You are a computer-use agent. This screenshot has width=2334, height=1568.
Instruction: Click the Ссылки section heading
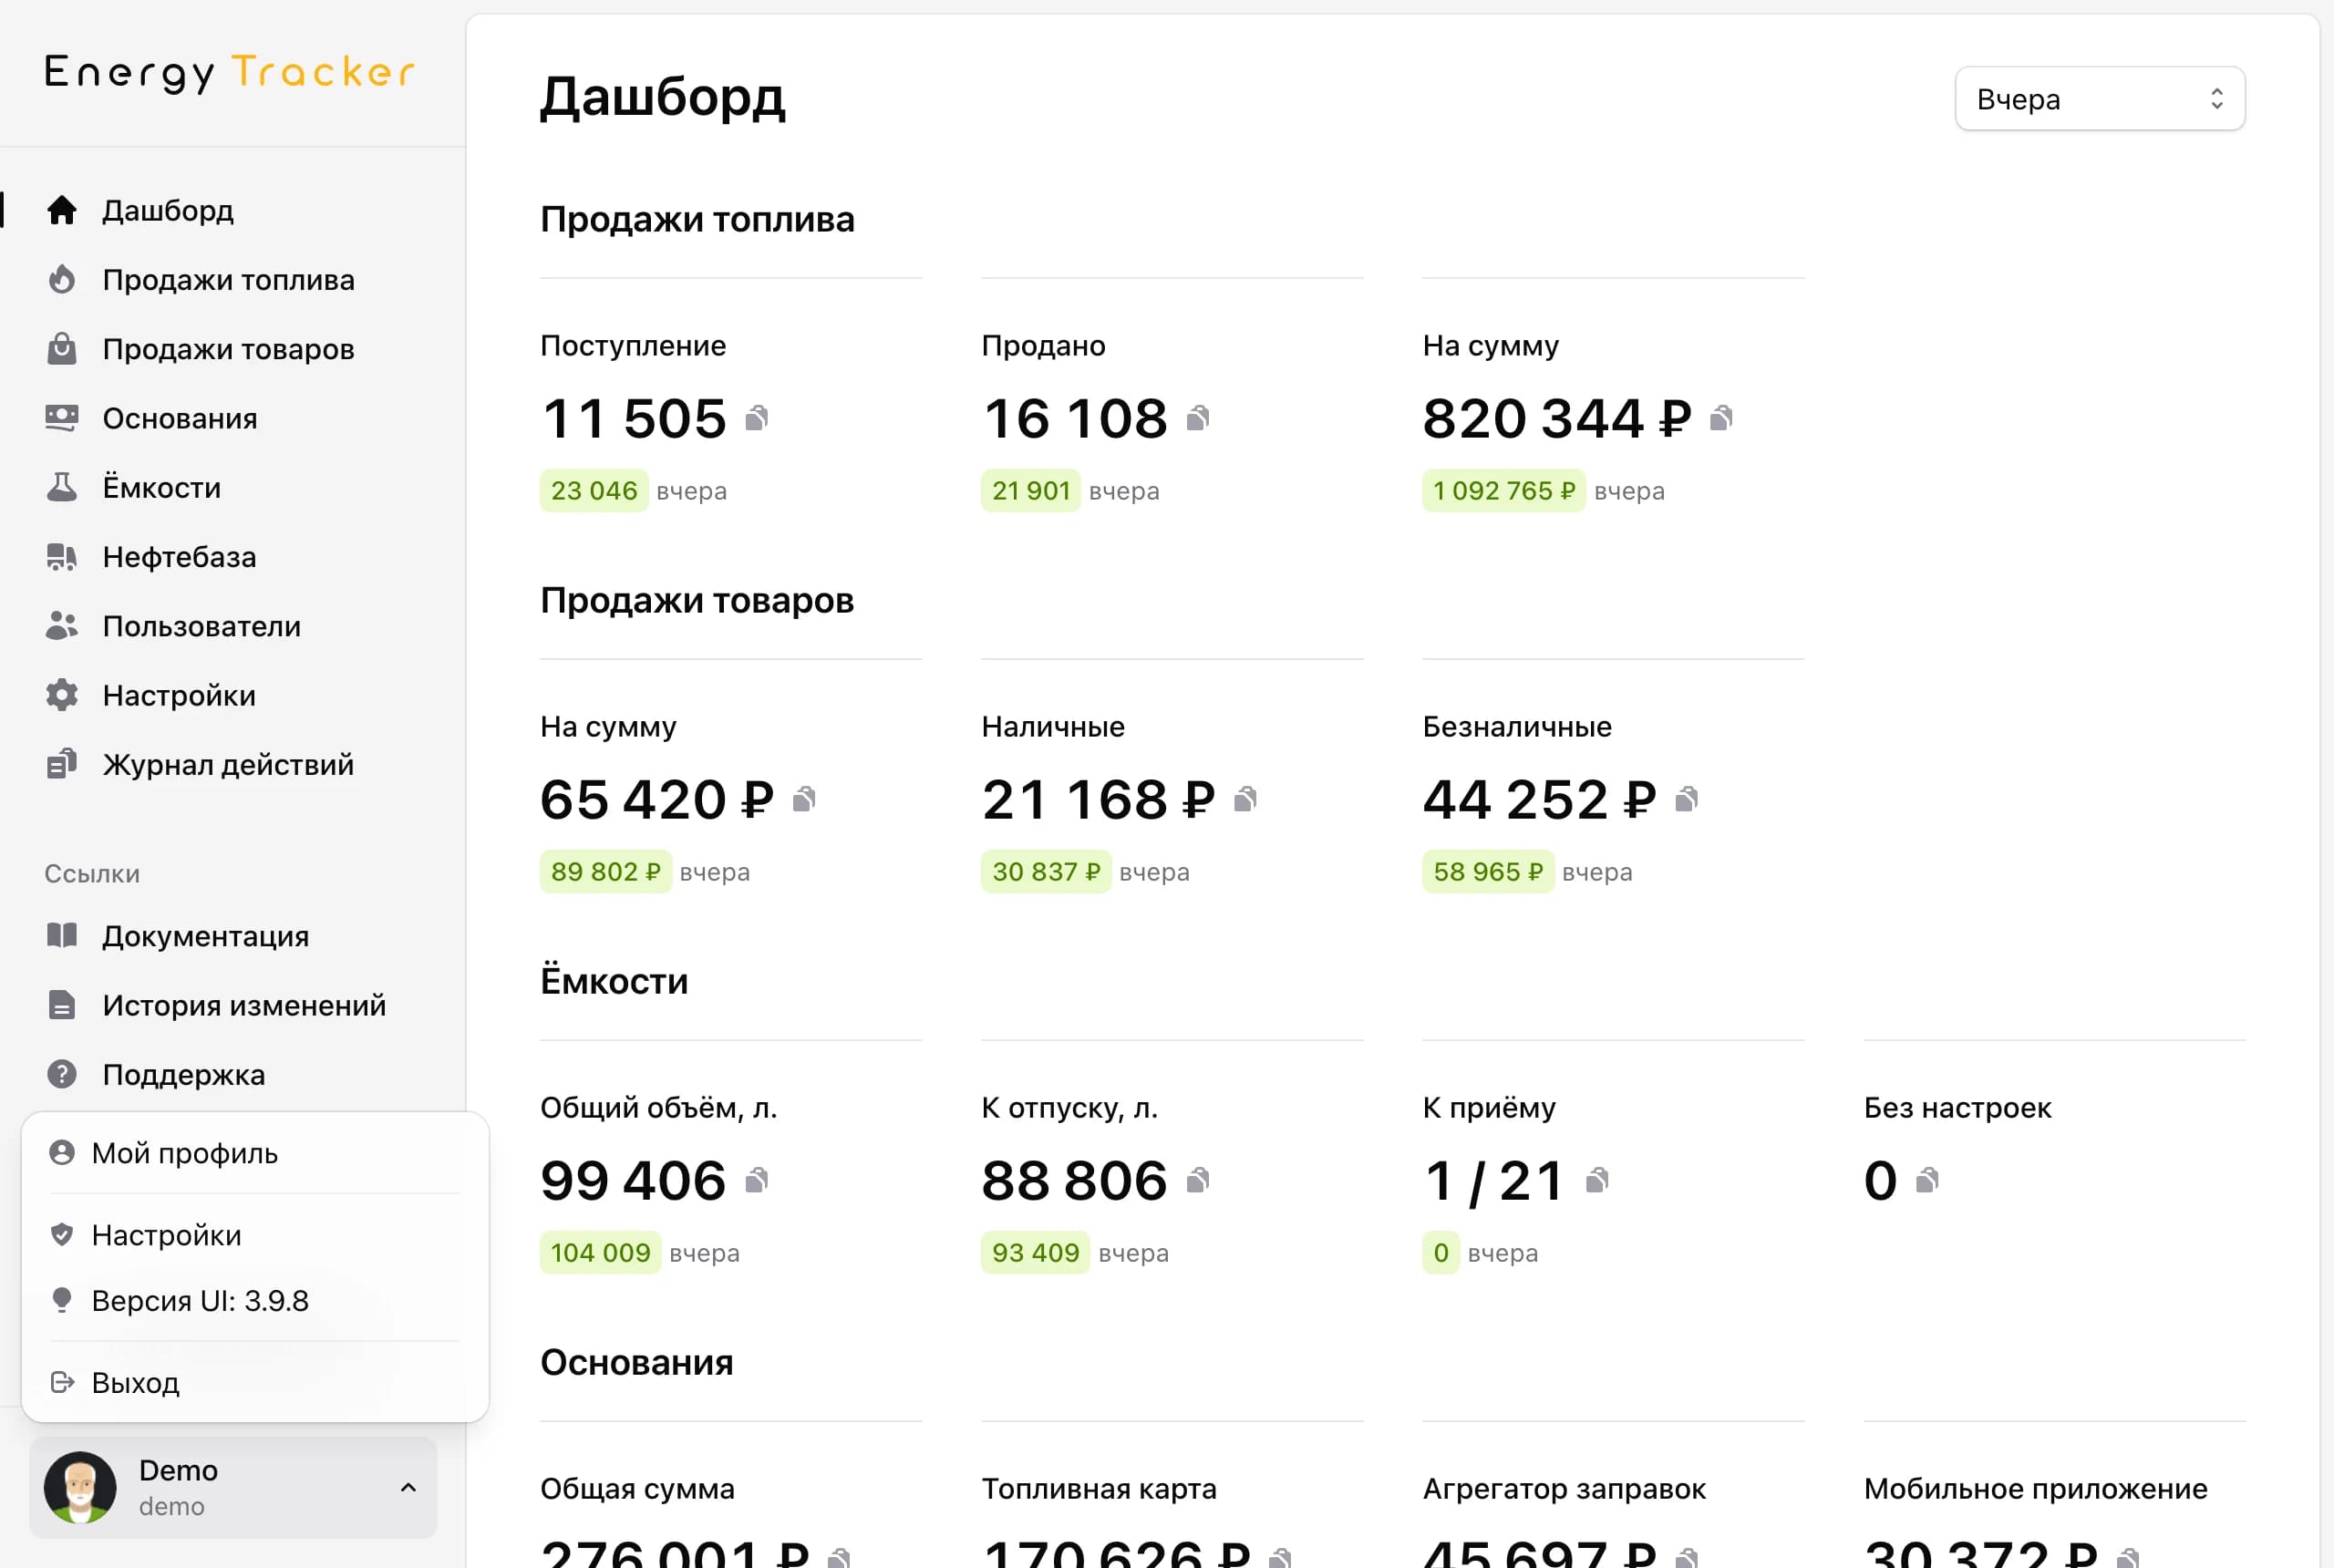92,874
